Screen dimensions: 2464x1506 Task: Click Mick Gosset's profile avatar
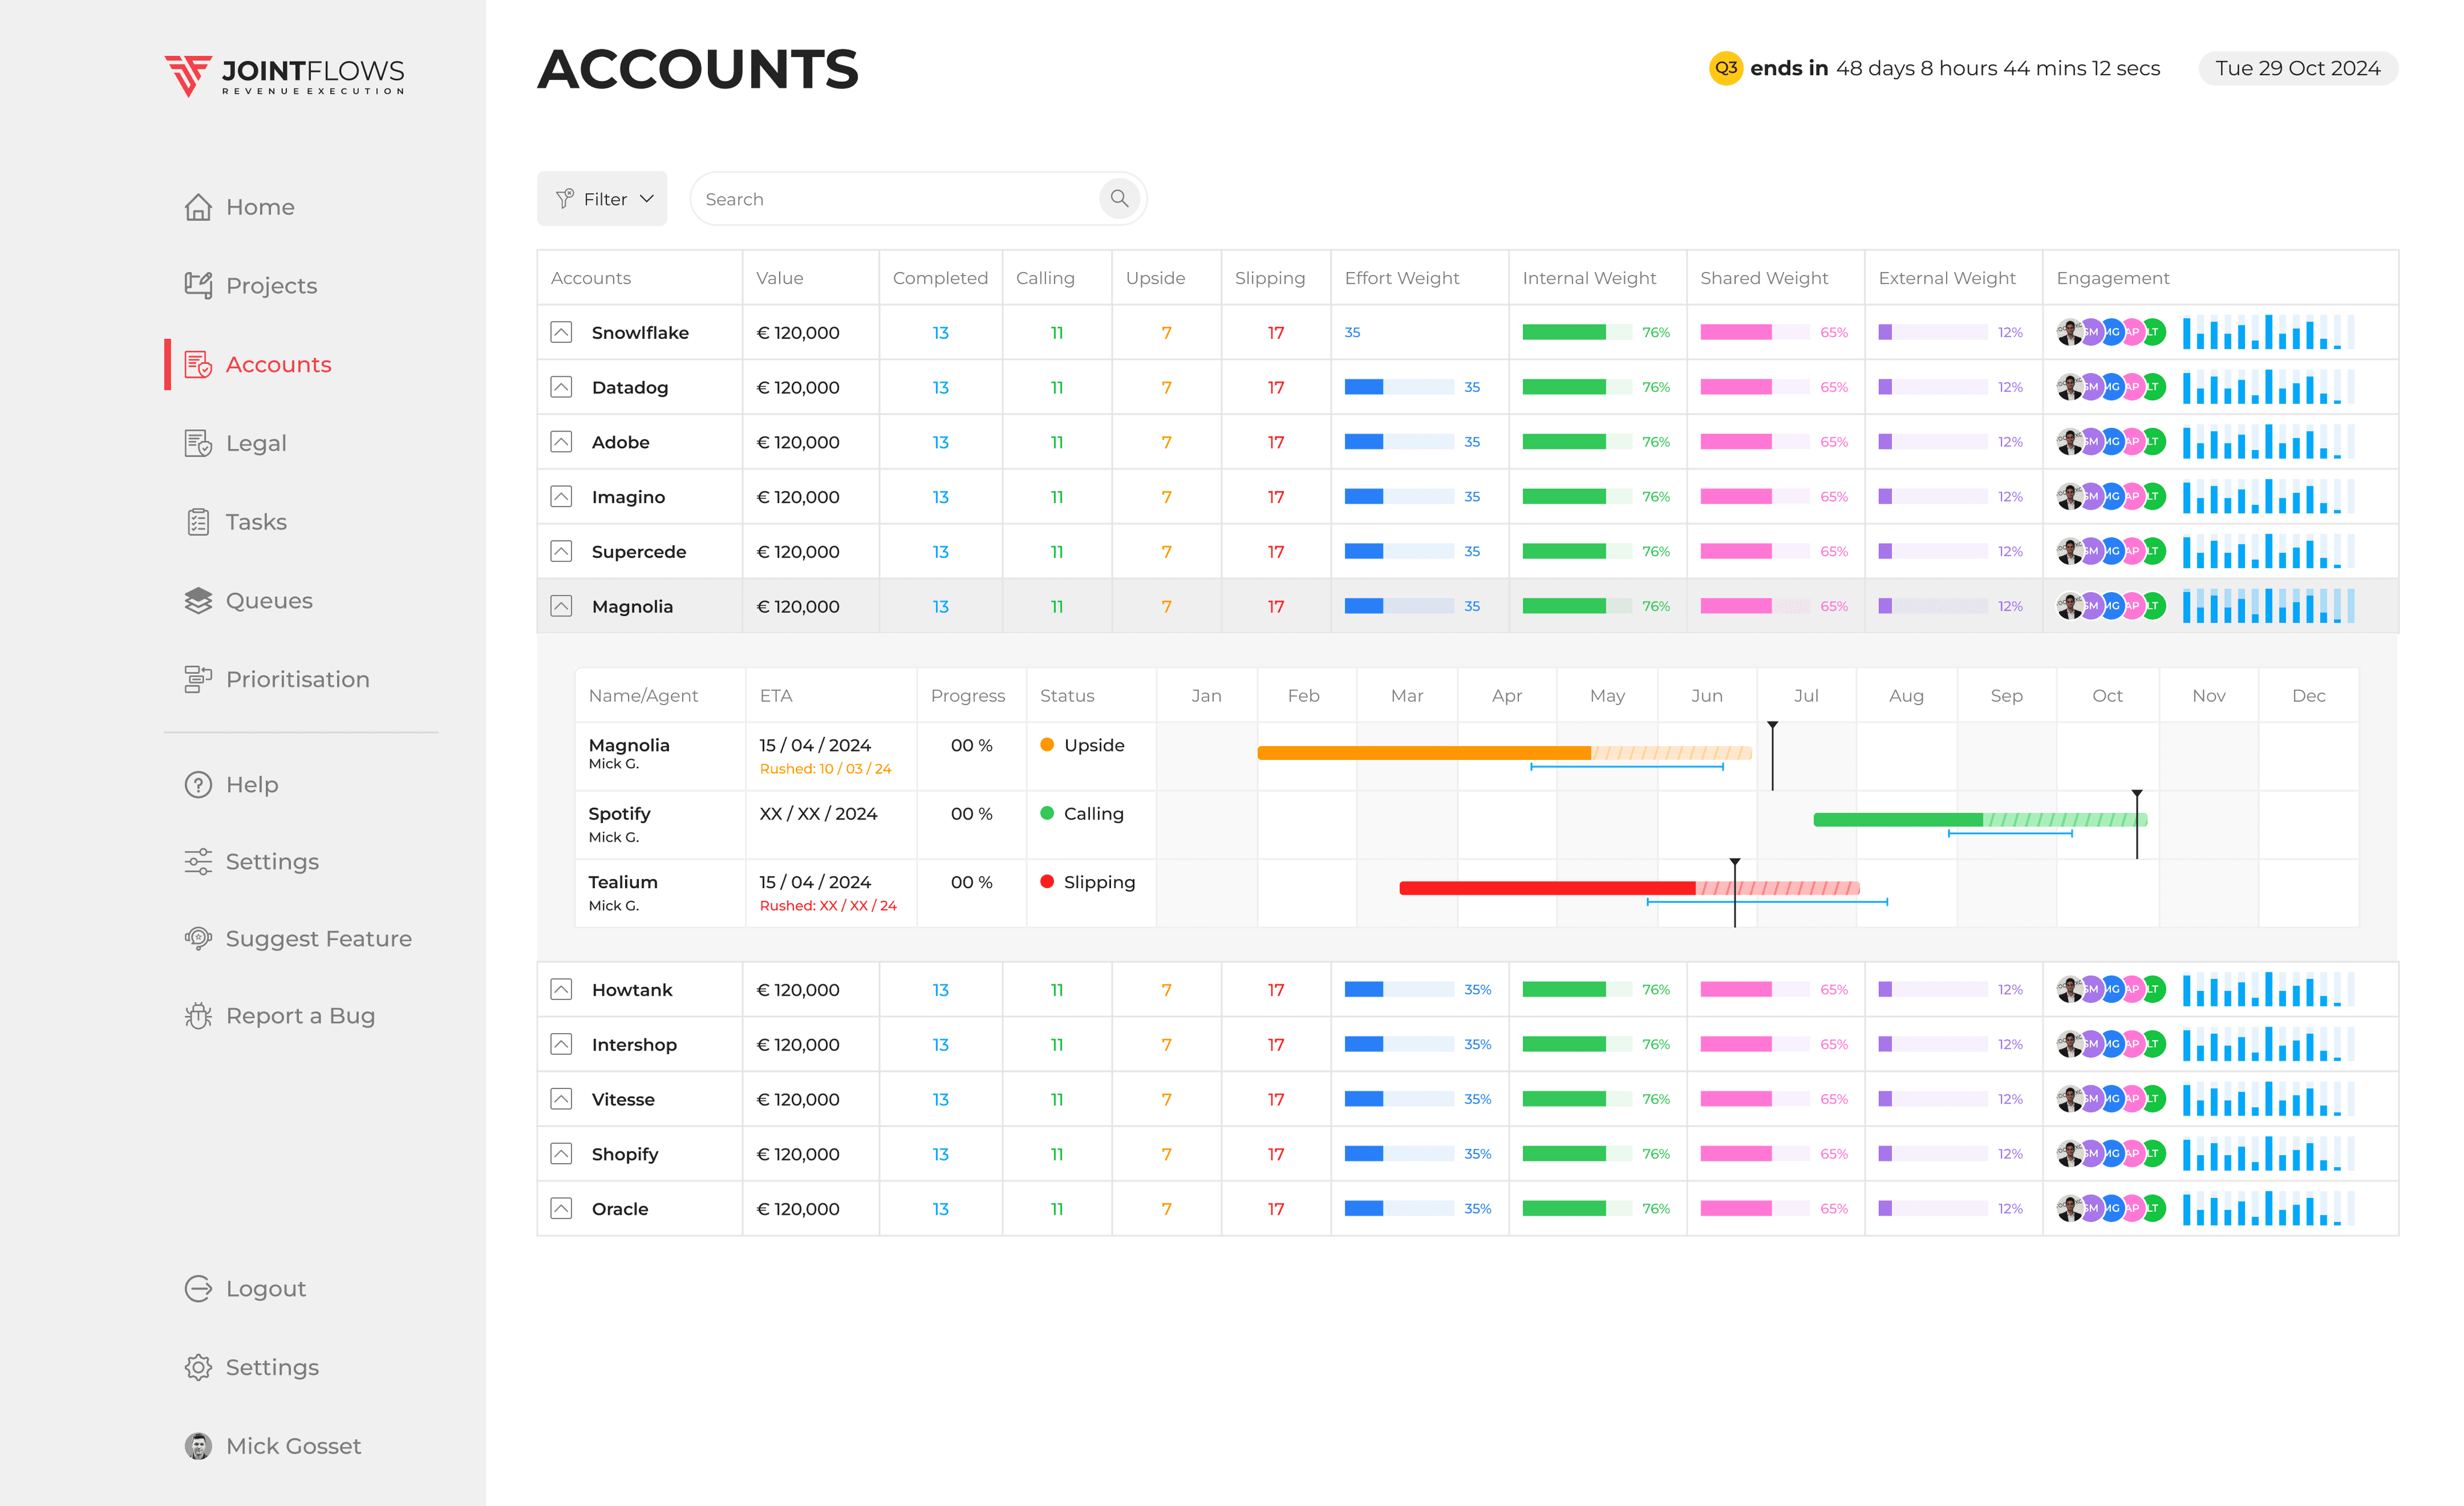click(x=198, y=1446)
